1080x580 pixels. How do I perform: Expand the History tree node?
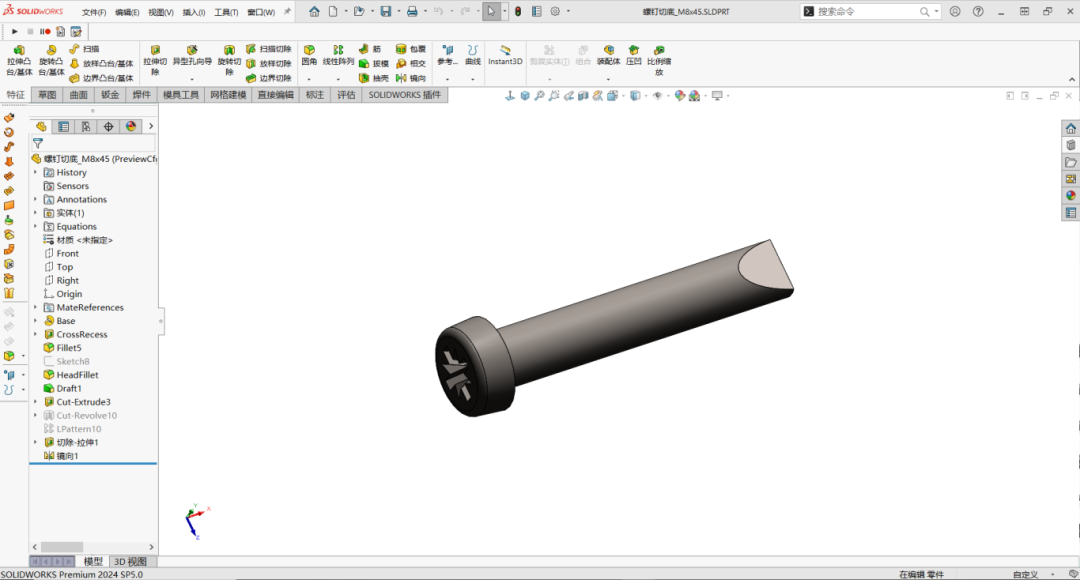35,172
